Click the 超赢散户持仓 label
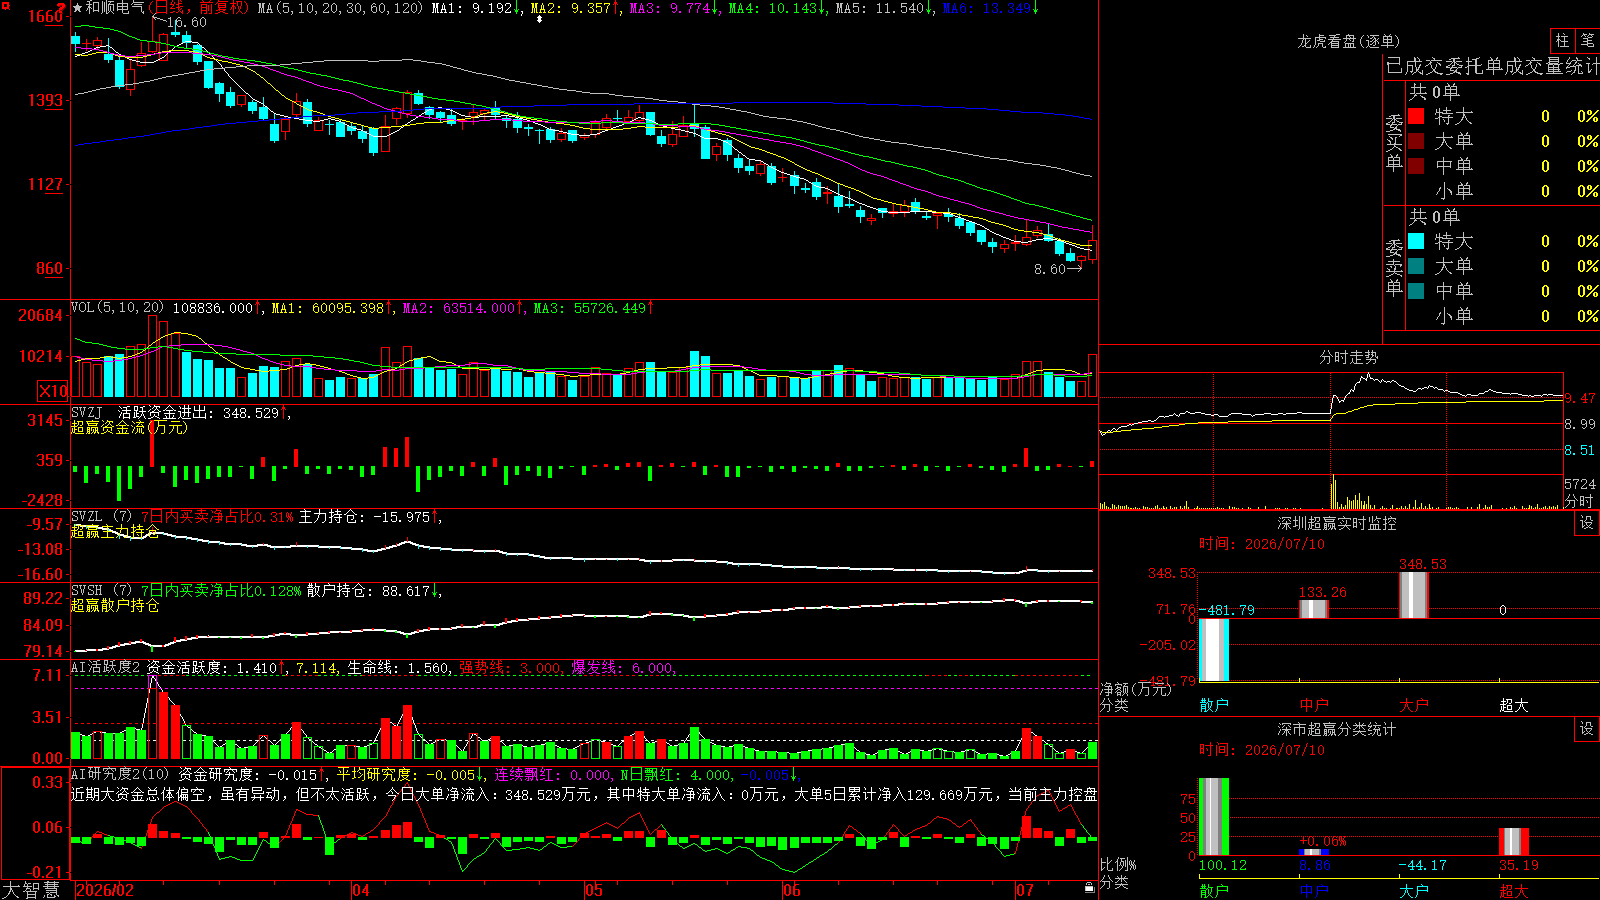Viewport: 1600px width, 900px height. 115,605
